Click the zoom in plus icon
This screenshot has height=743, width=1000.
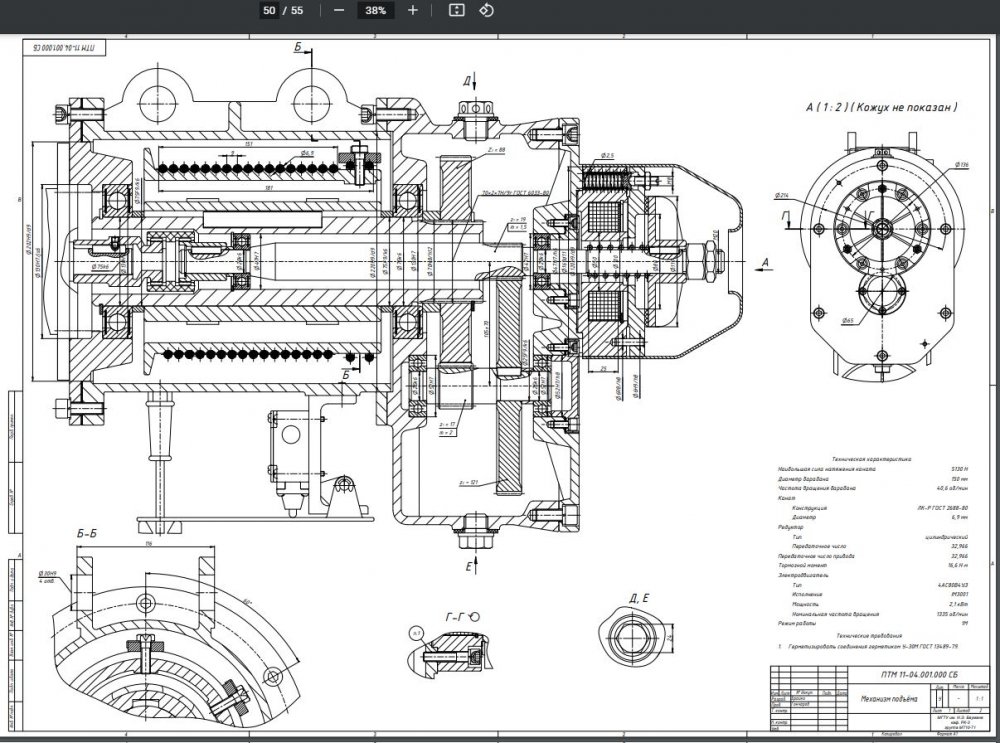pyautogui.click(x=413, y=10)
